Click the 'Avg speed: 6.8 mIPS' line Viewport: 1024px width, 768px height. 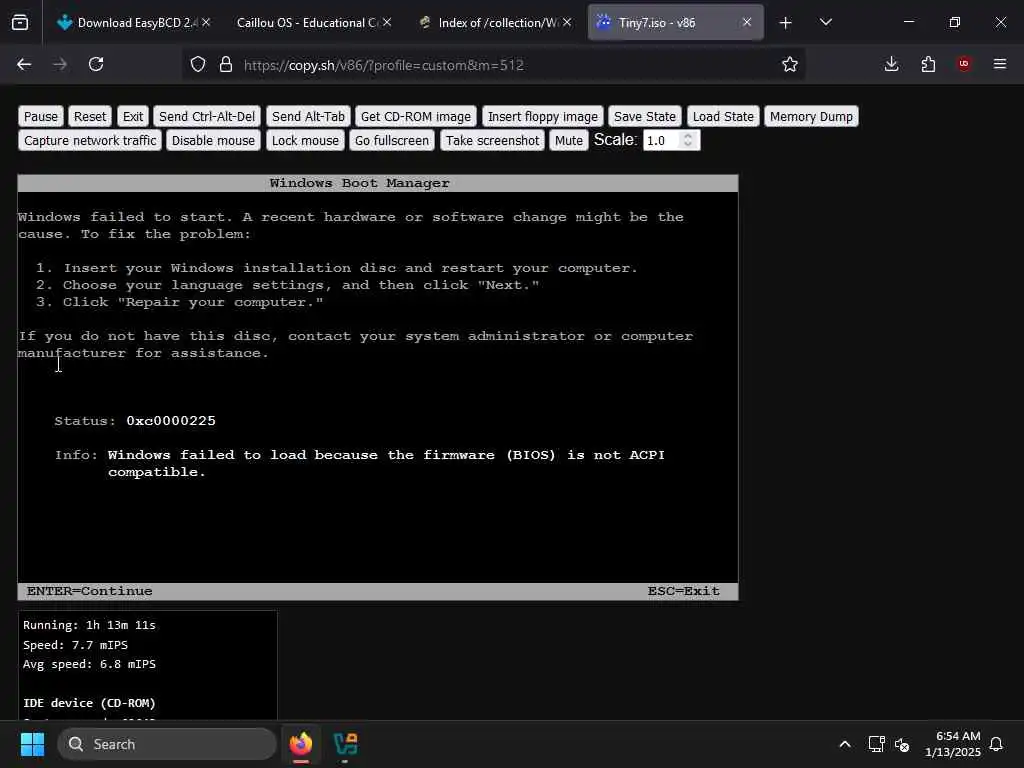tap(89, 664)
